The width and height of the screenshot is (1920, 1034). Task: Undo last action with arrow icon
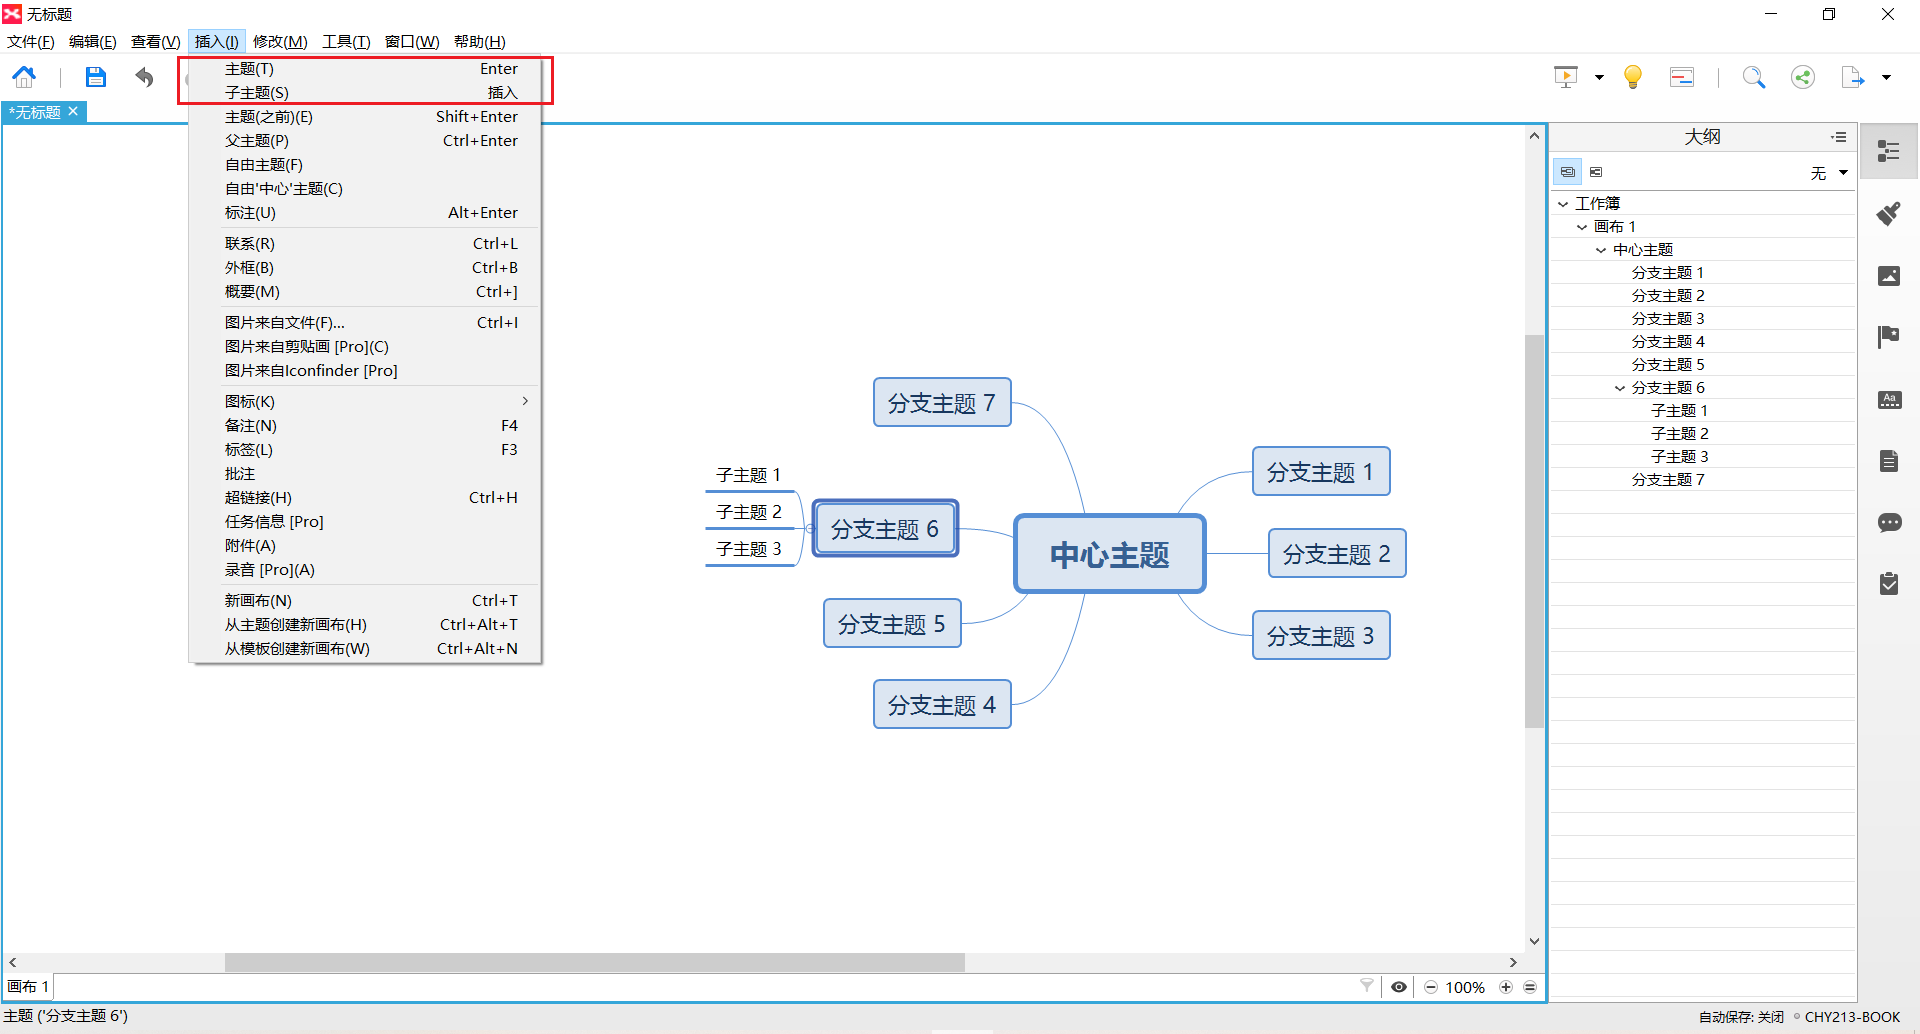tap(145, 77)
